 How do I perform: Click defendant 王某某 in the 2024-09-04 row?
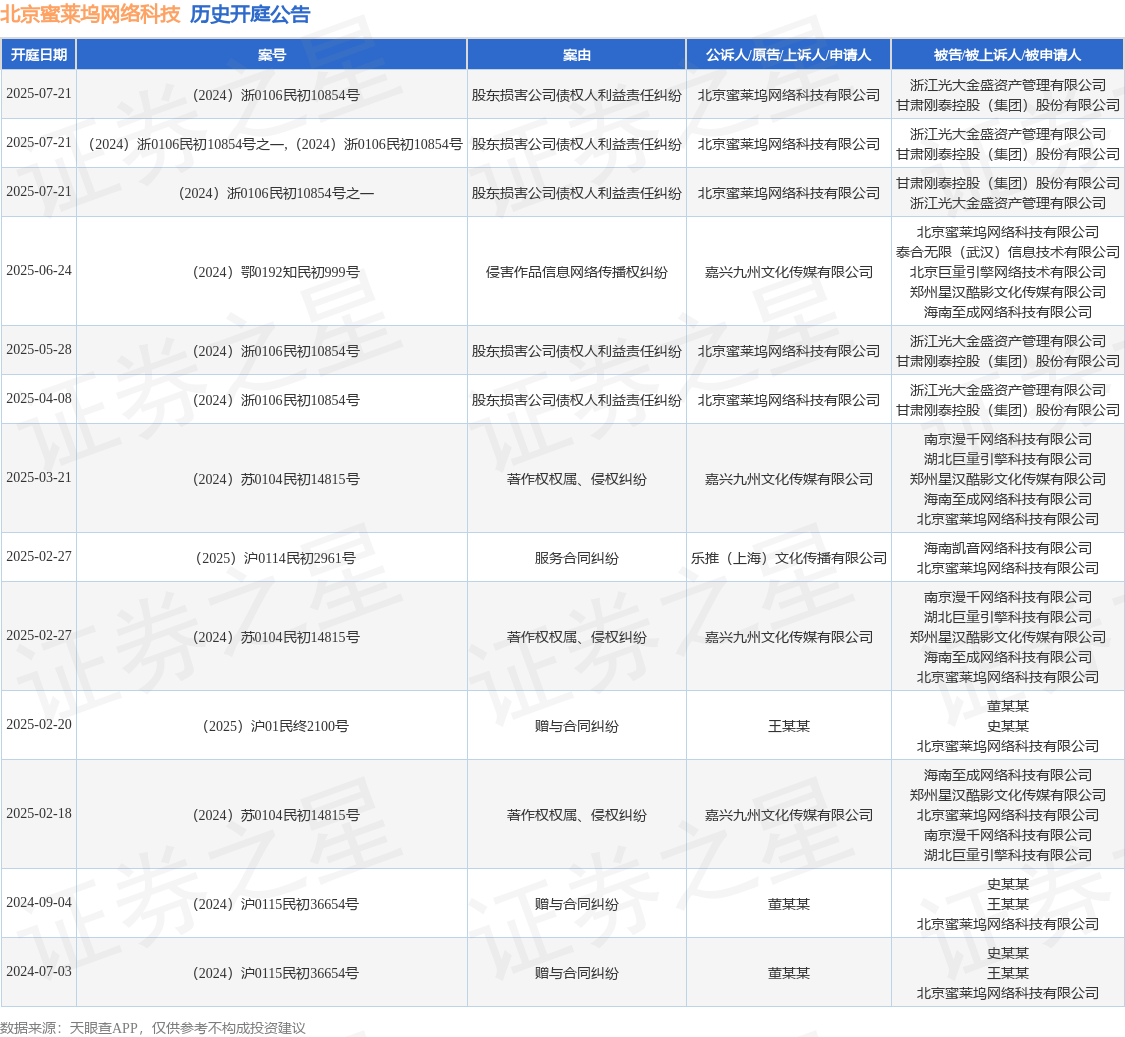(1007, 904)
